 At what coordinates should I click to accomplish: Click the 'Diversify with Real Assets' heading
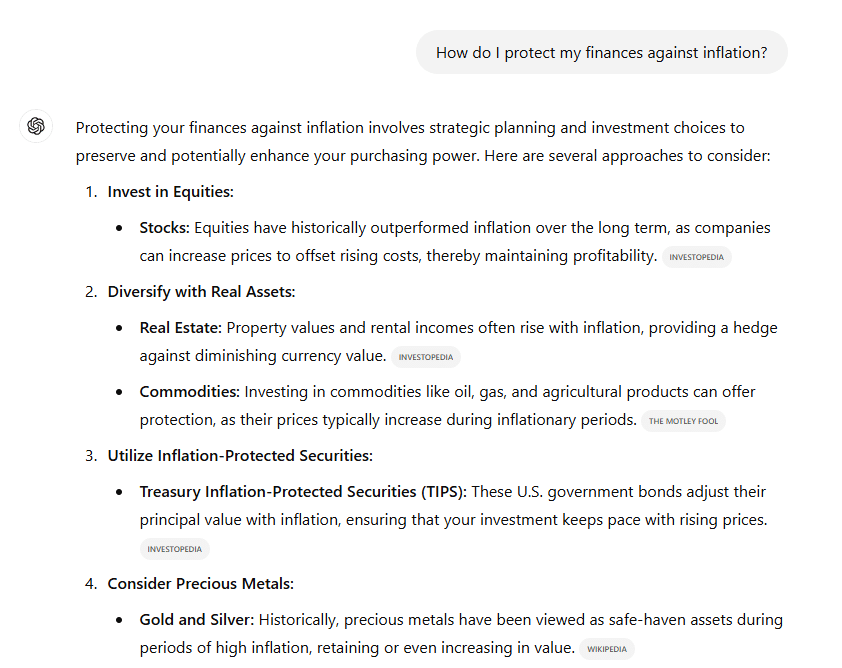click(x=201, y=292)
